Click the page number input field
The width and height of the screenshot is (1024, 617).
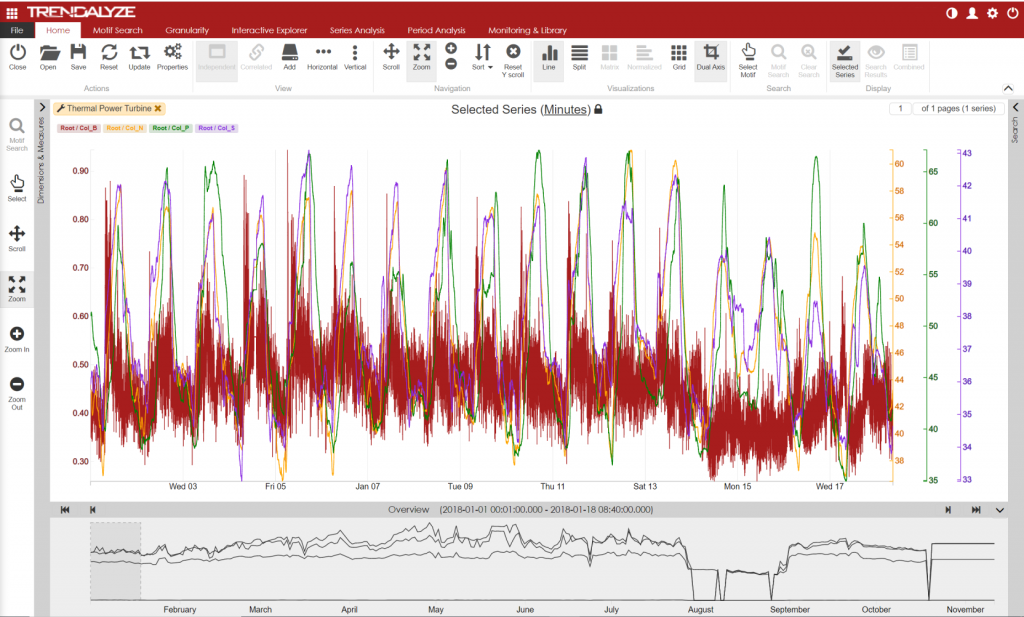click(900, 109)
